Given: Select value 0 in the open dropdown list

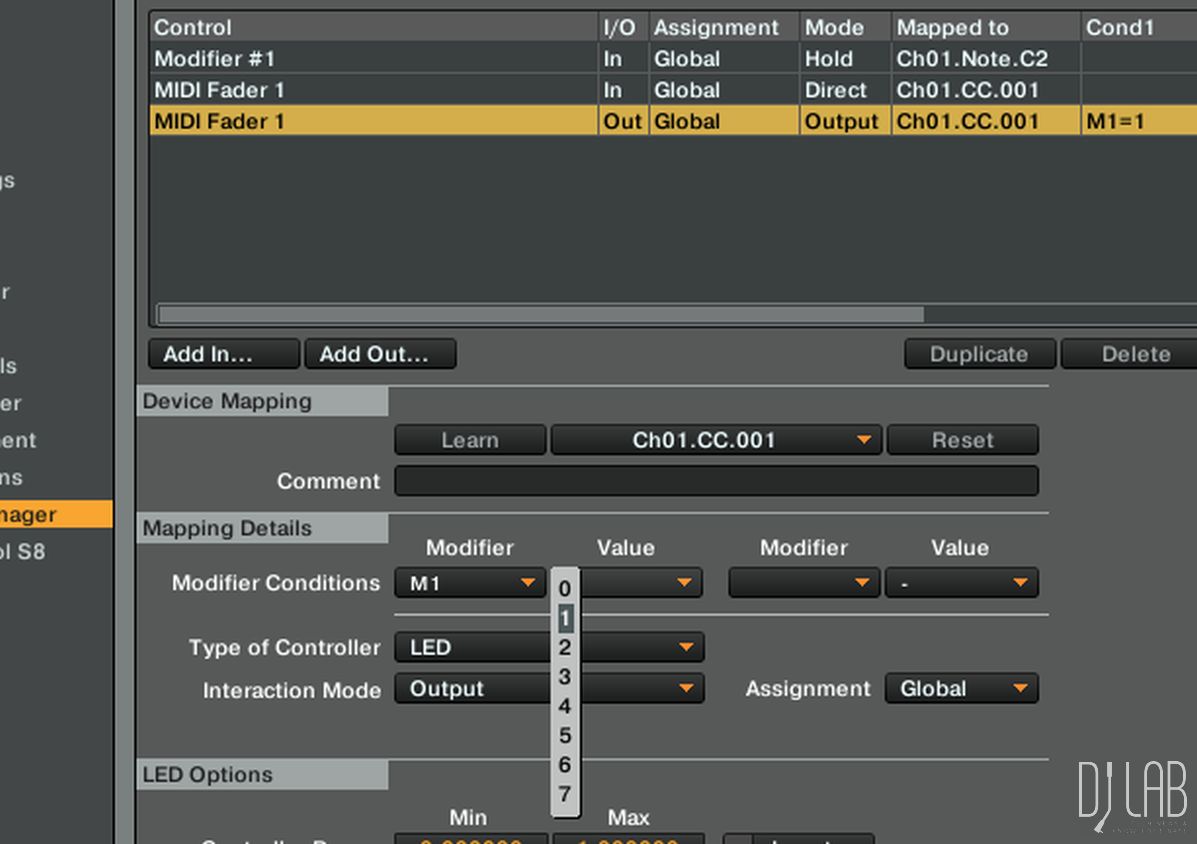Looking at the screenshot, I should (x=565, y=588).
